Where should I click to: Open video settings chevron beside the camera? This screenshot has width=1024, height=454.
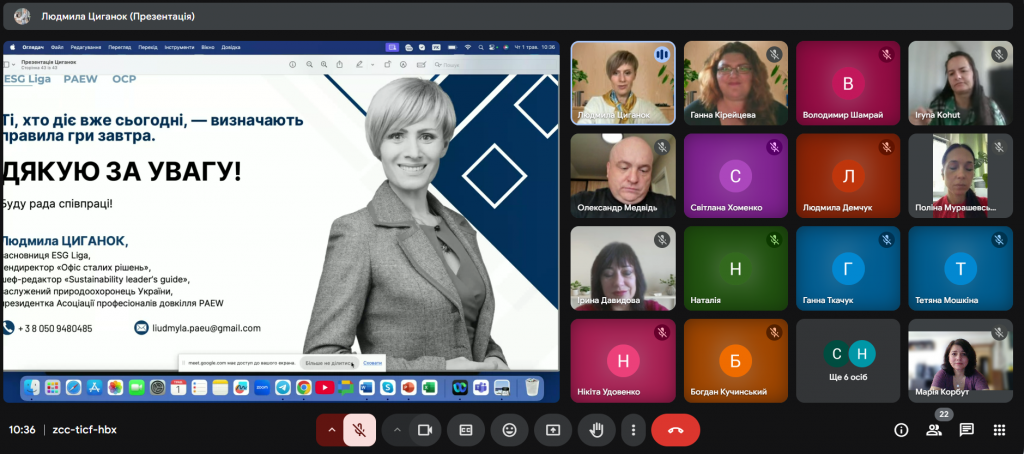pyautogui.click(x=396, y=430)
